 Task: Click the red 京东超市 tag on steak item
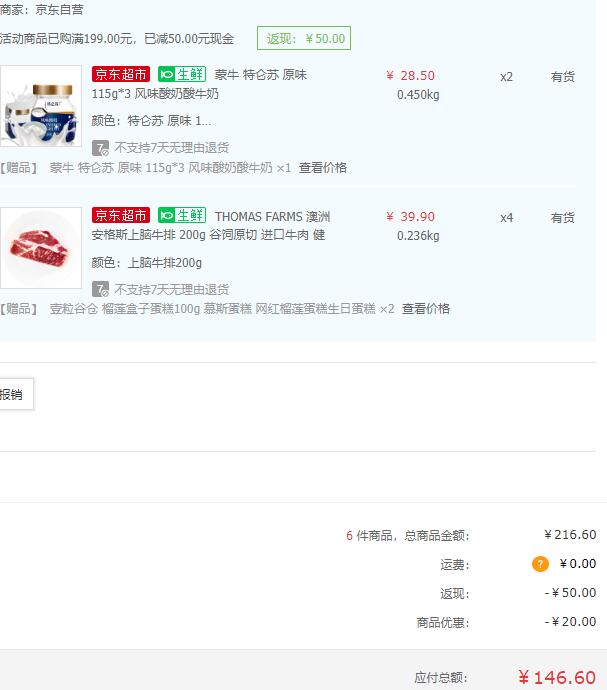pyautogui.click(x=121, y=215)
